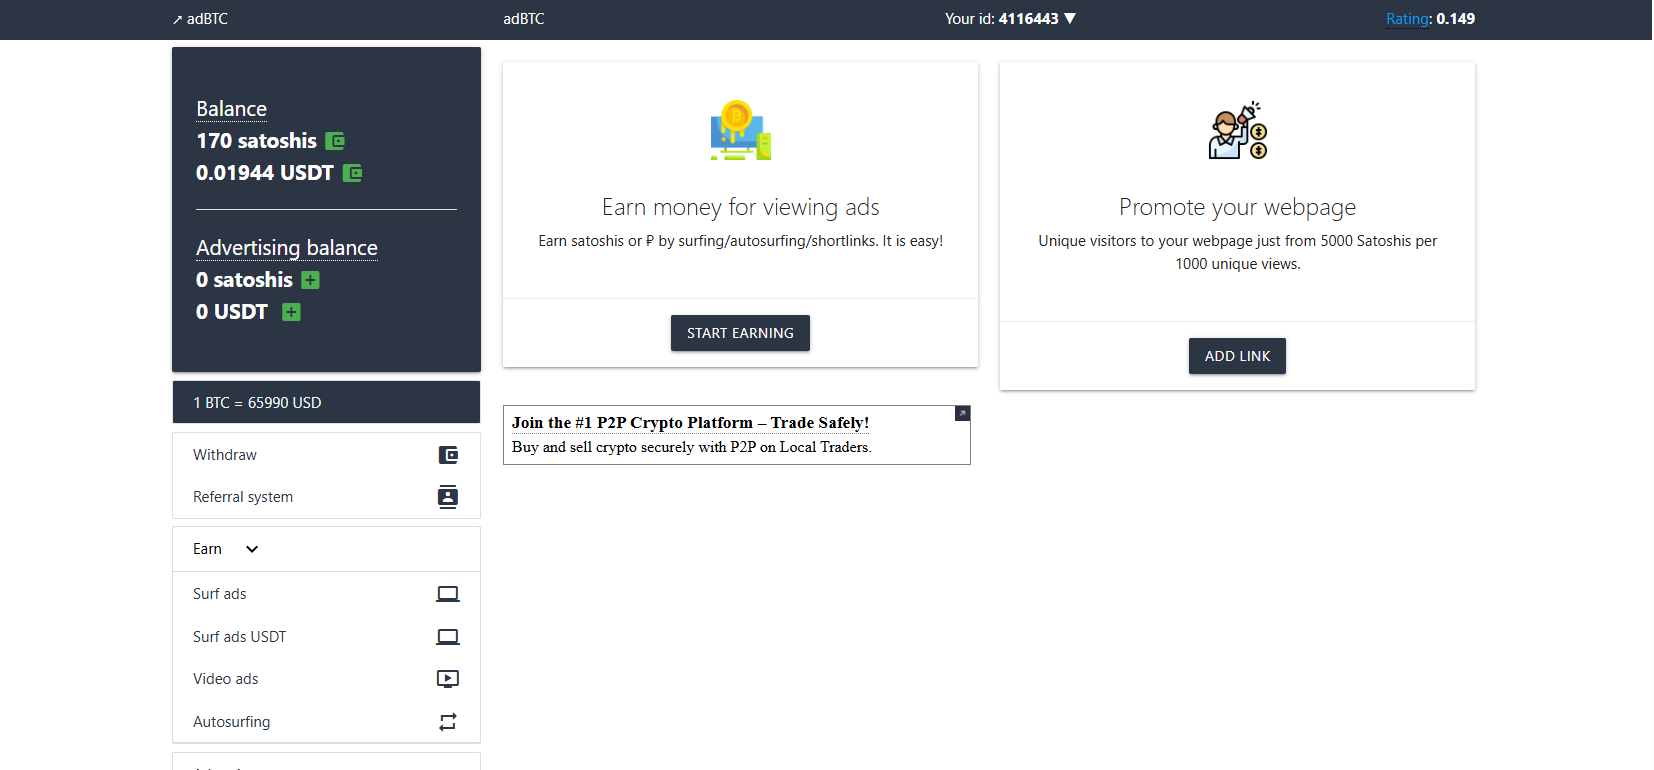Screen dimensions: 1654x770
Task: Click the 1 BTC = 65990 USD rate bar
Action: (x=326, y=402)
